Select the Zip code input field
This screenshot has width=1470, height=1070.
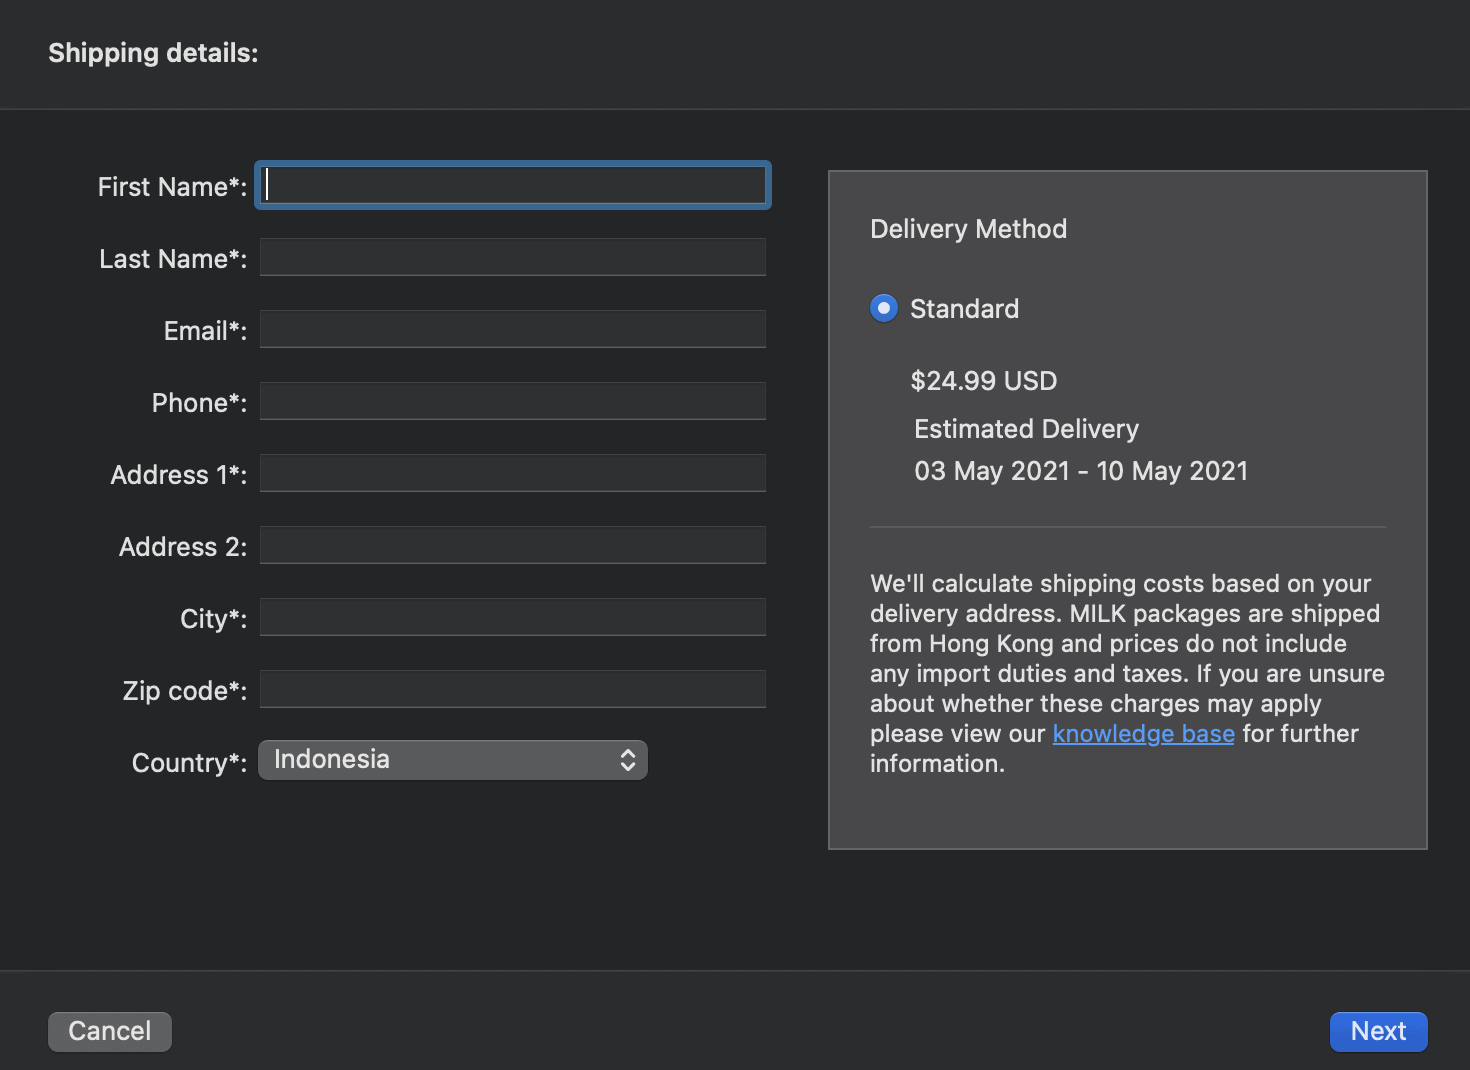point(513,689)
